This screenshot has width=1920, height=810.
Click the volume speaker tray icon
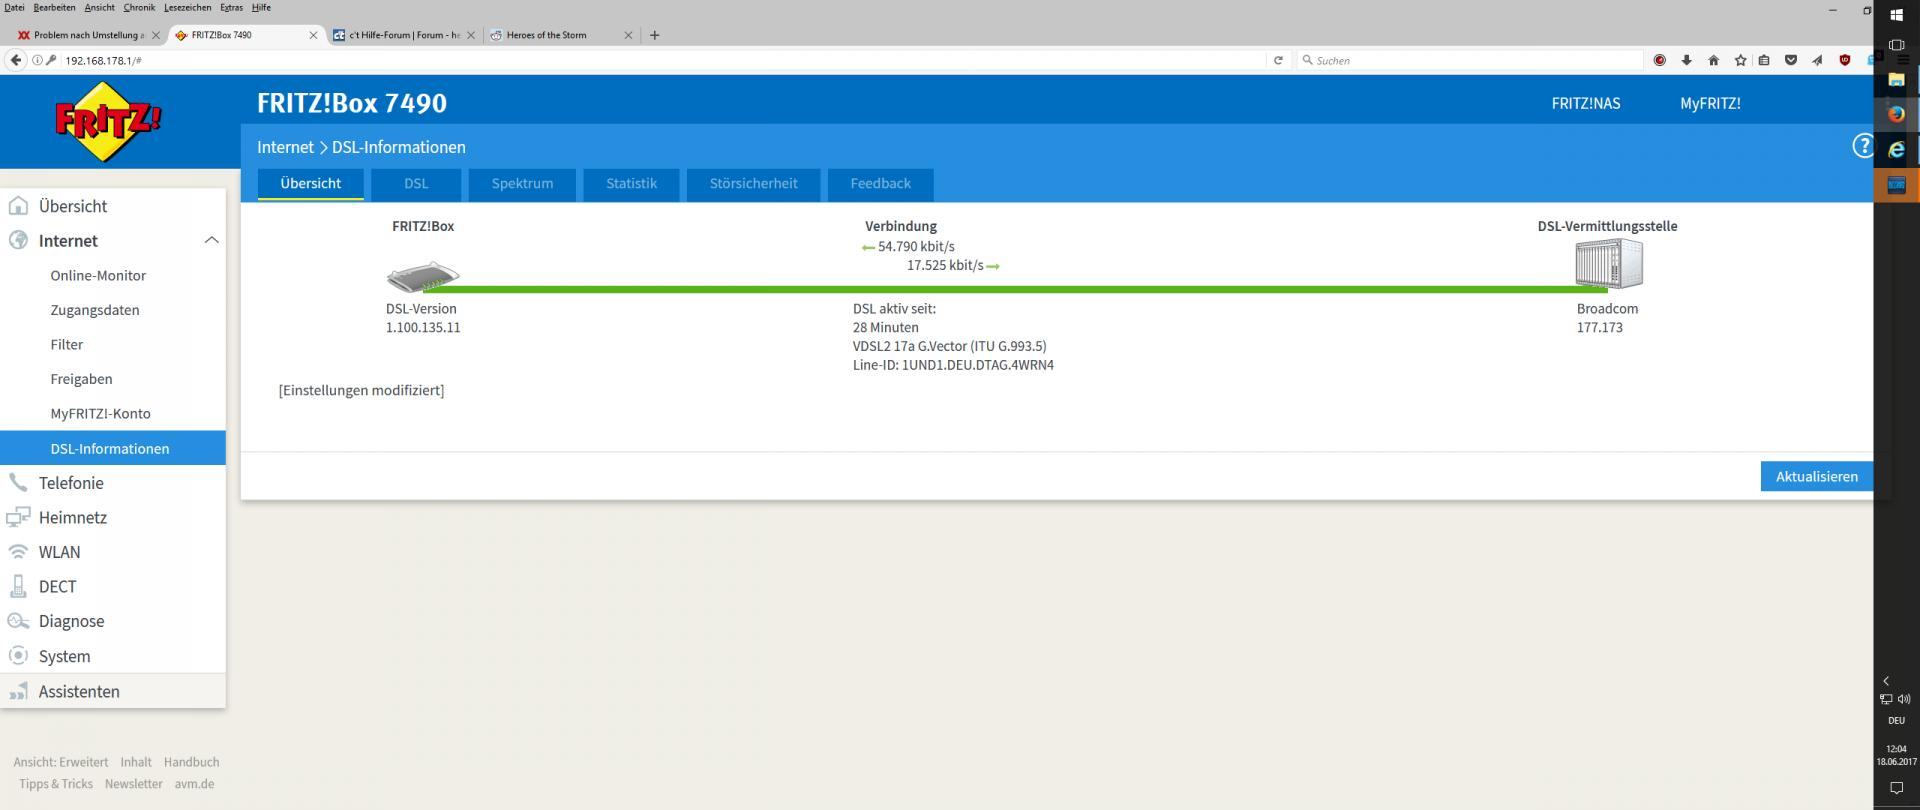(x=1904, y=699)
